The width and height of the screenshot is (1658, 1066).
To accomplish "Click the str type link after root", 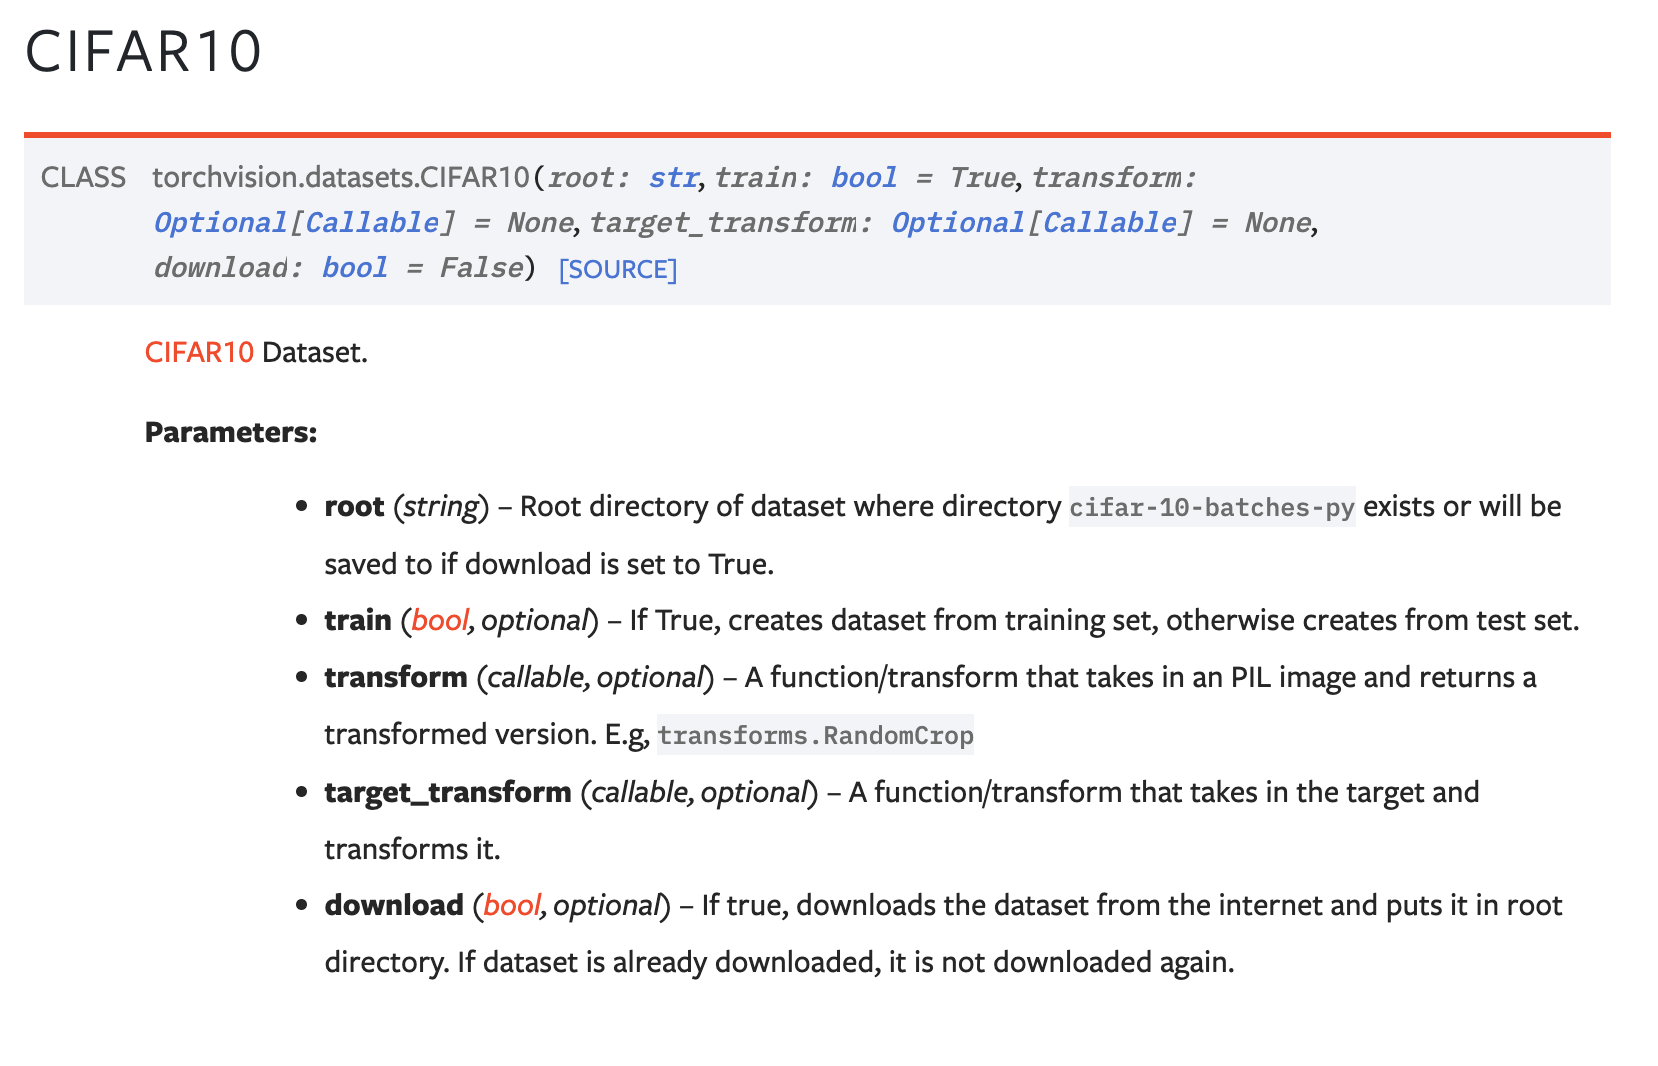I will point(673,177).
